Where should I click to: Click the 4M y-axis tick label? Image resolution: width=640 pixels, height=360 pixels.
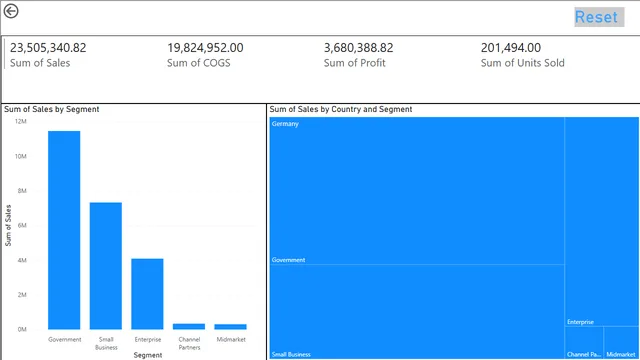tap(22, 260)
